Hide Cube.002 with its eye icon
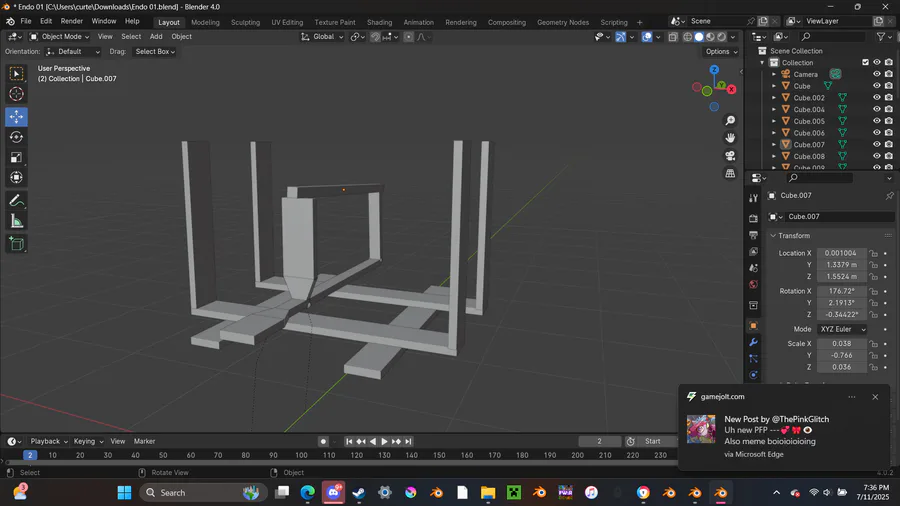The width and height of the screenshot is (900, 506). coord(876,98)
